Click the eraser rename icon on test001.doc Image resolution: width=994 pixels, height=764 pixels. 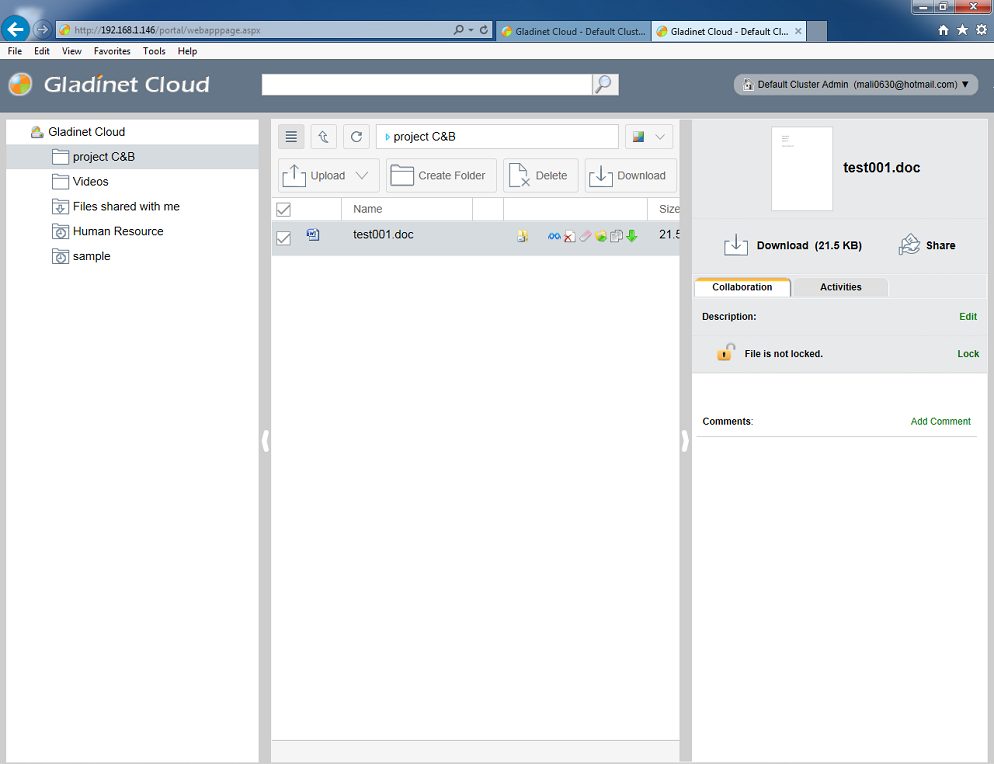click(585, 236)
